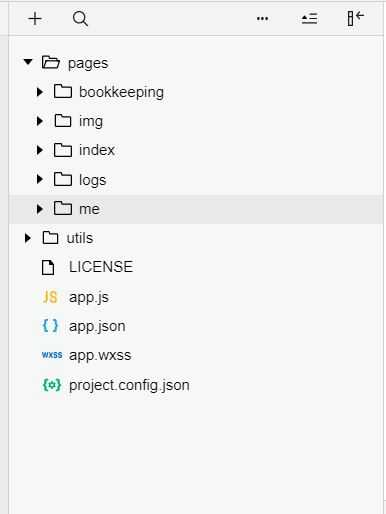The width and height of the screenshot is (386, 514).
Task: Expand the me folder arrow
Action: click(x=40, y=209)
